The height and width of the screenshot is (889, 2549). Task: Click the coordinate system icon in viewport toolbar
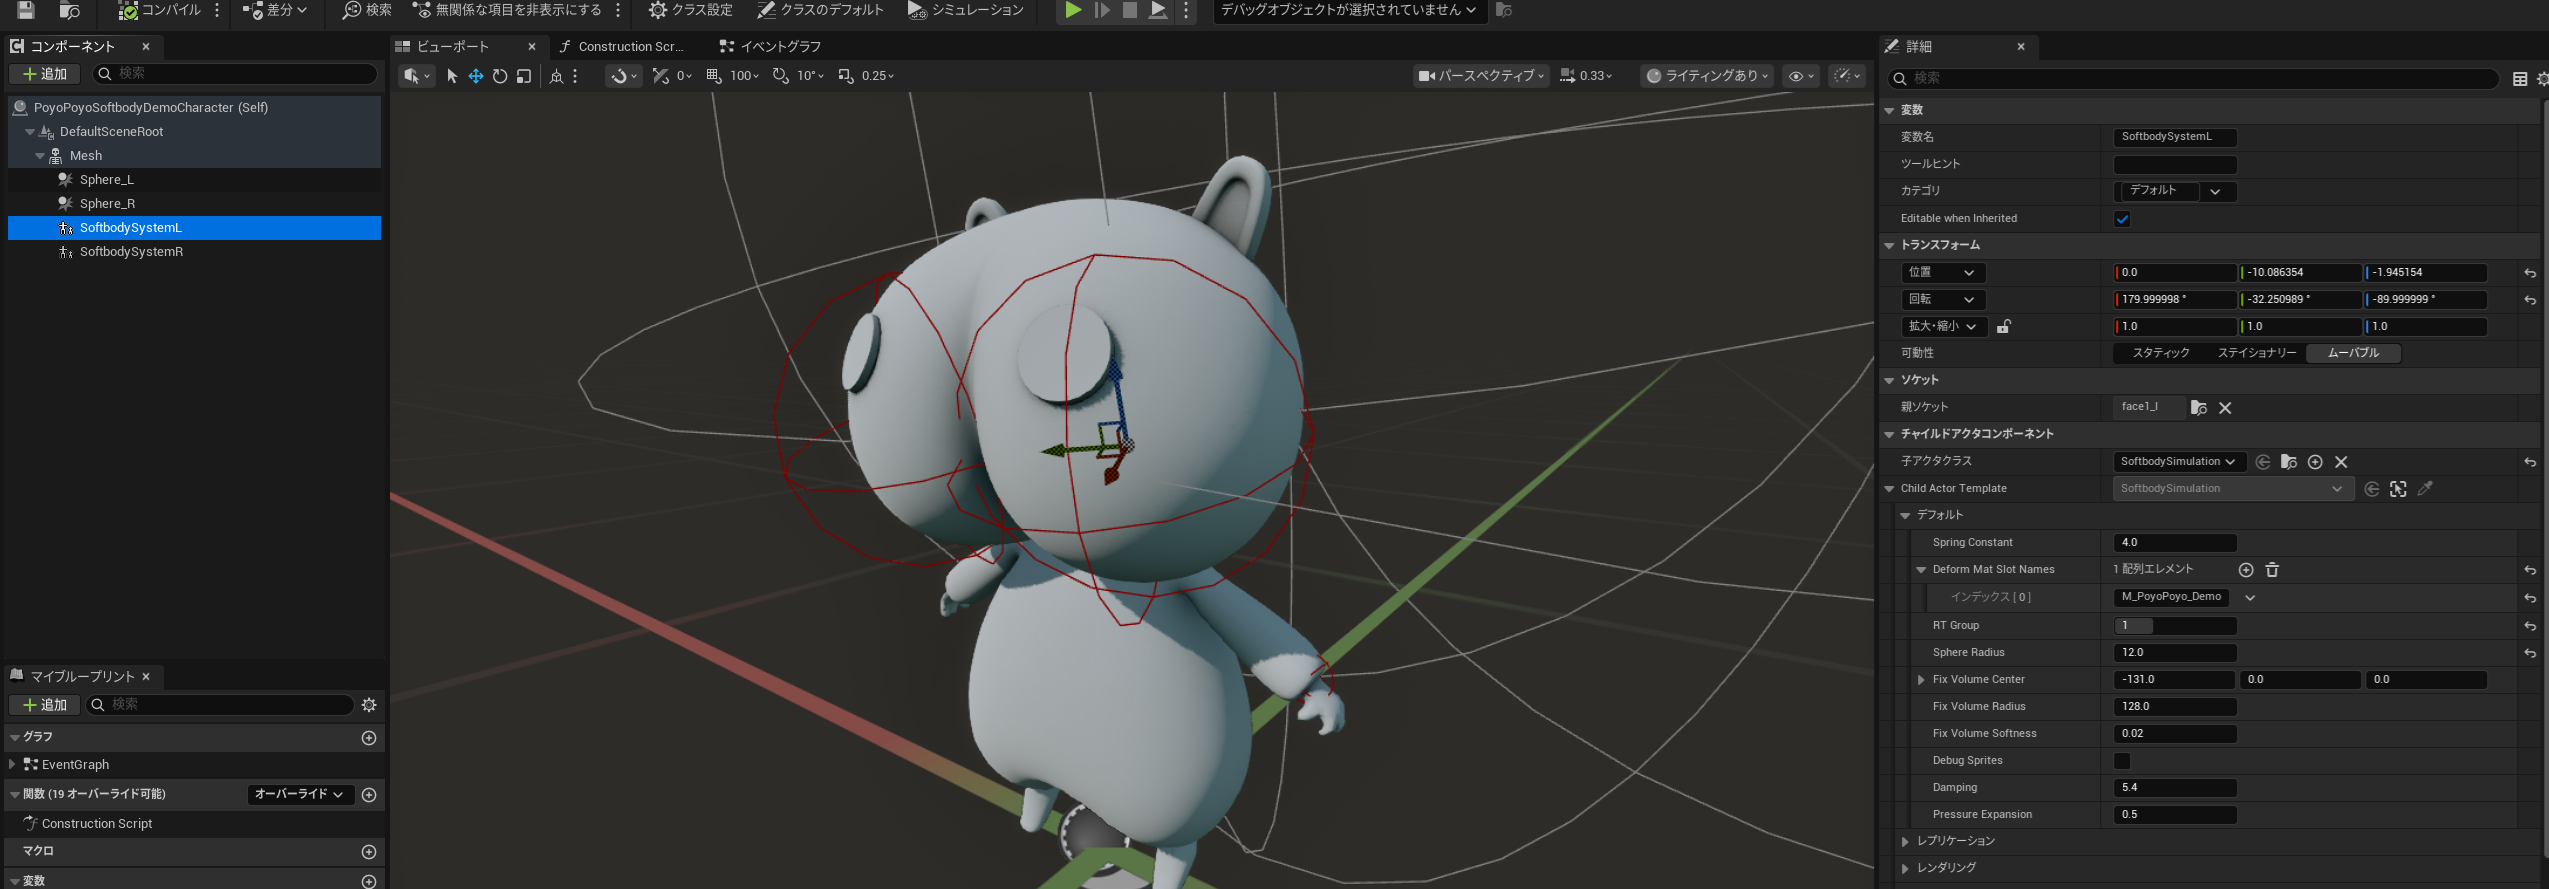pyautogui.click(x=557, y=76)
